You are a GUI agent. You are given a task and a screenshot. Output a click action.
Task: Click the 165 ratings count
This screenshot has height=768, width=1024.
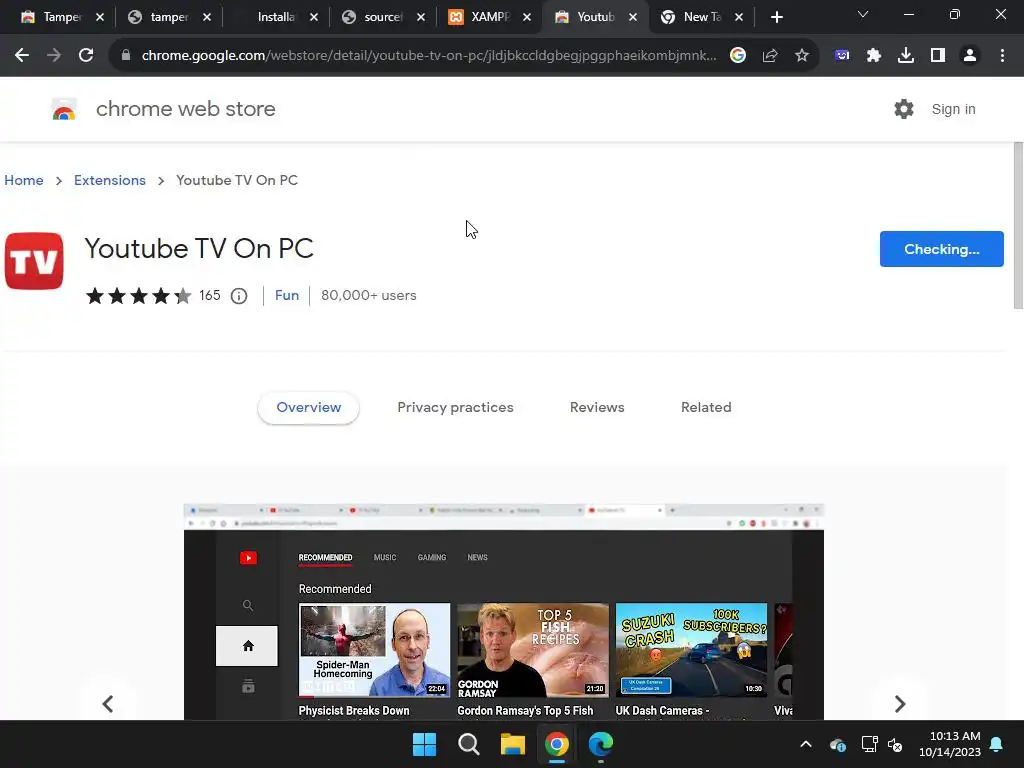pyautogui.click(x=210, y=295)
